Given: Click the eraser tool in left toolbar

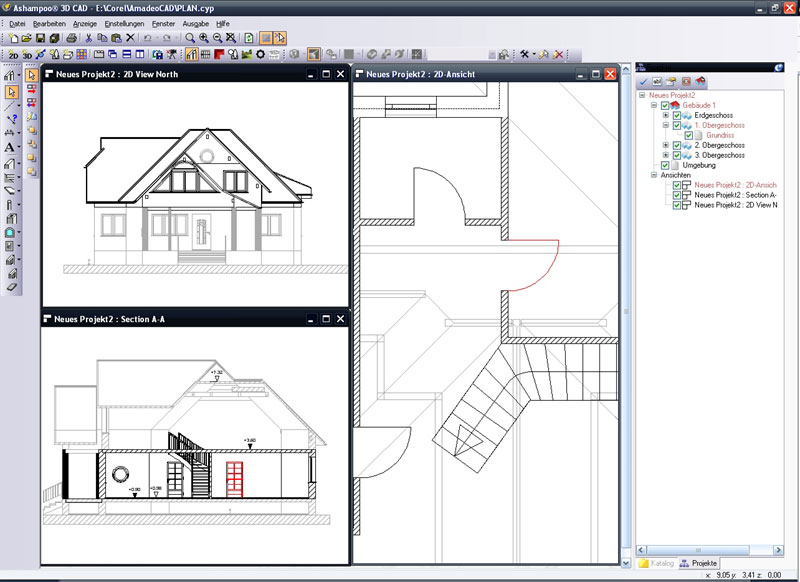Looking at the screenshot, I should click(x=11, y=287).
